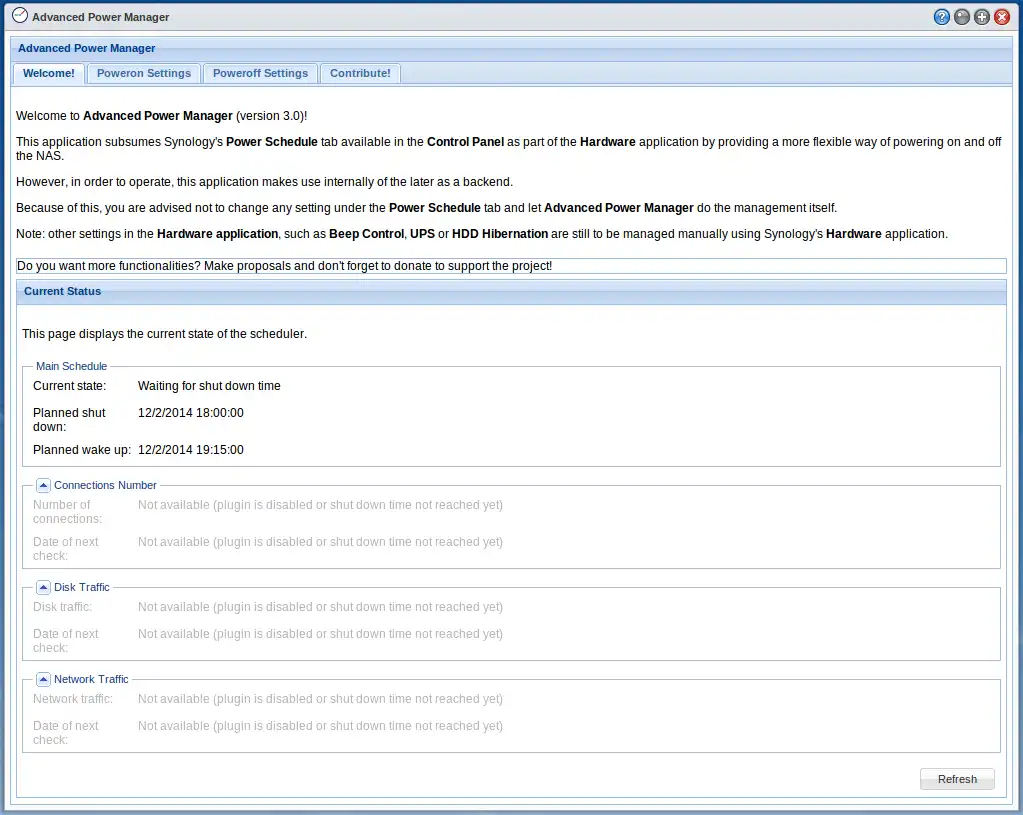Collapse the Network Traffic section

(43, 679)
